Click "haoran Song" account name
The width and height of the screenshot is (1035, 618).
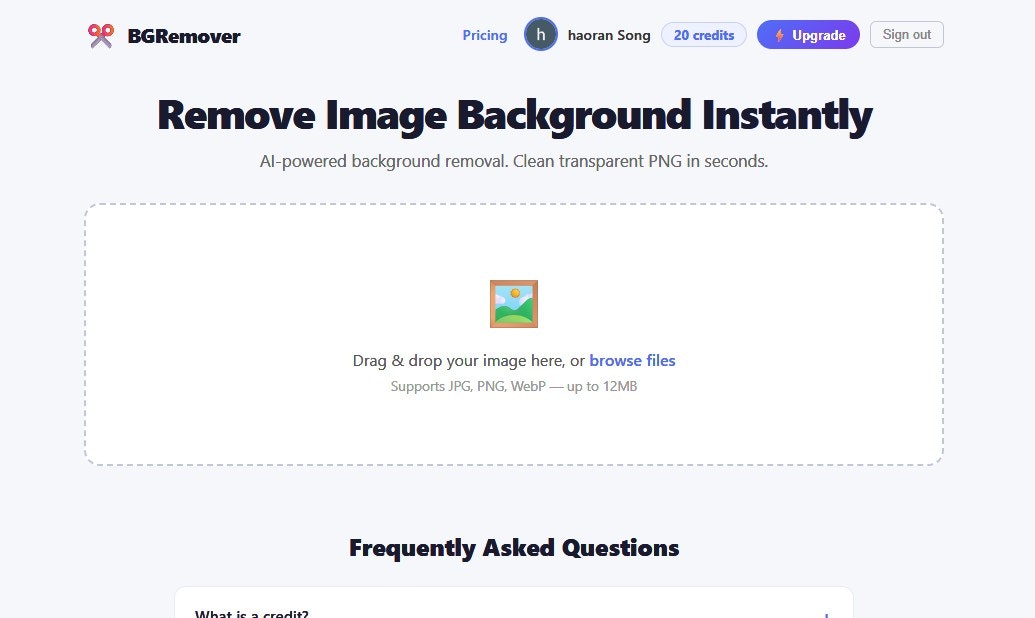[x=608, y=35]
